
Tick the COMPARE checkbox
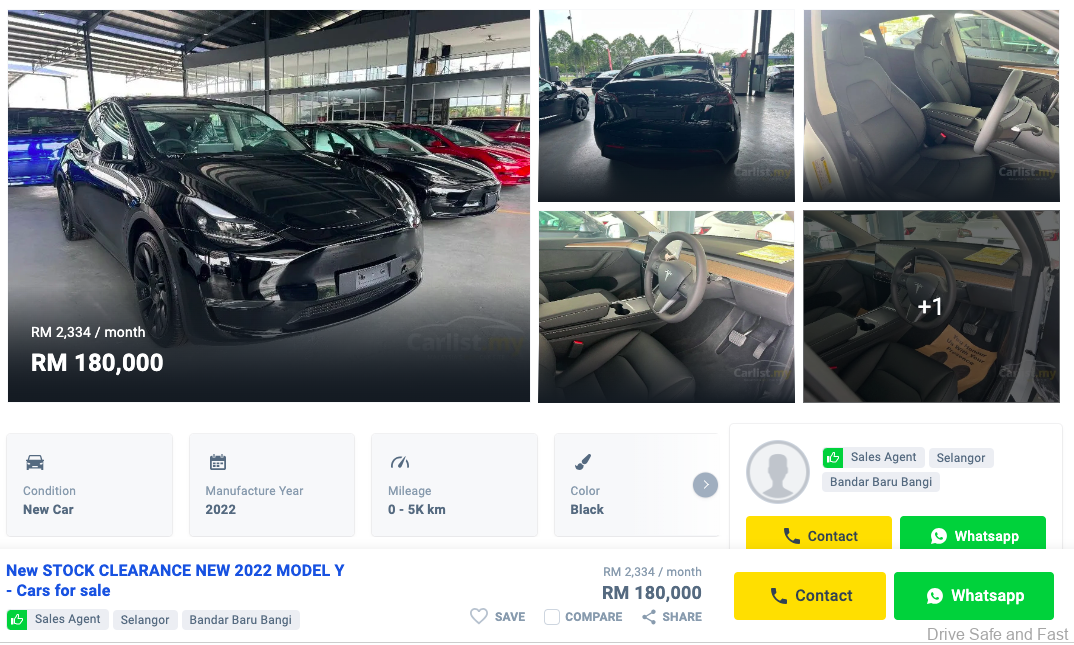[552, 617]
